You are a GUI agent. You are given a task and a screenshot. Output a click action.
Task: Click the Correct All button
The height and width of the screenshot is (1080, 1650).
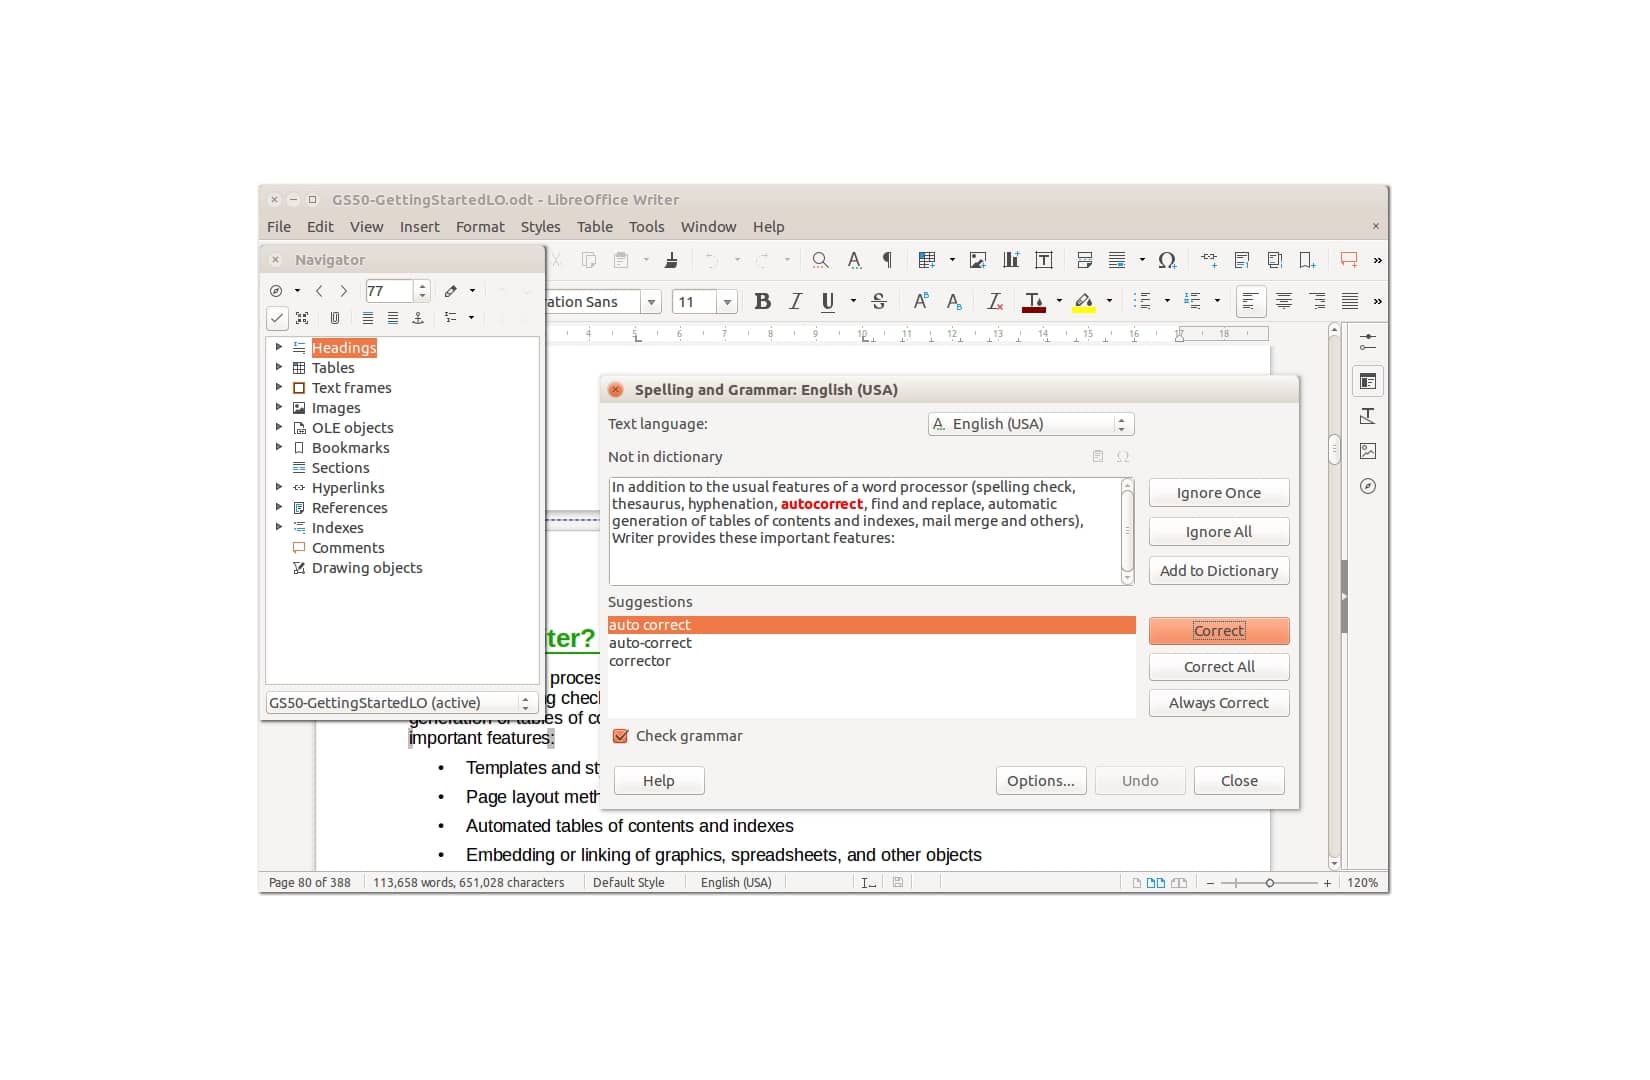click(x=1219, y=667)
